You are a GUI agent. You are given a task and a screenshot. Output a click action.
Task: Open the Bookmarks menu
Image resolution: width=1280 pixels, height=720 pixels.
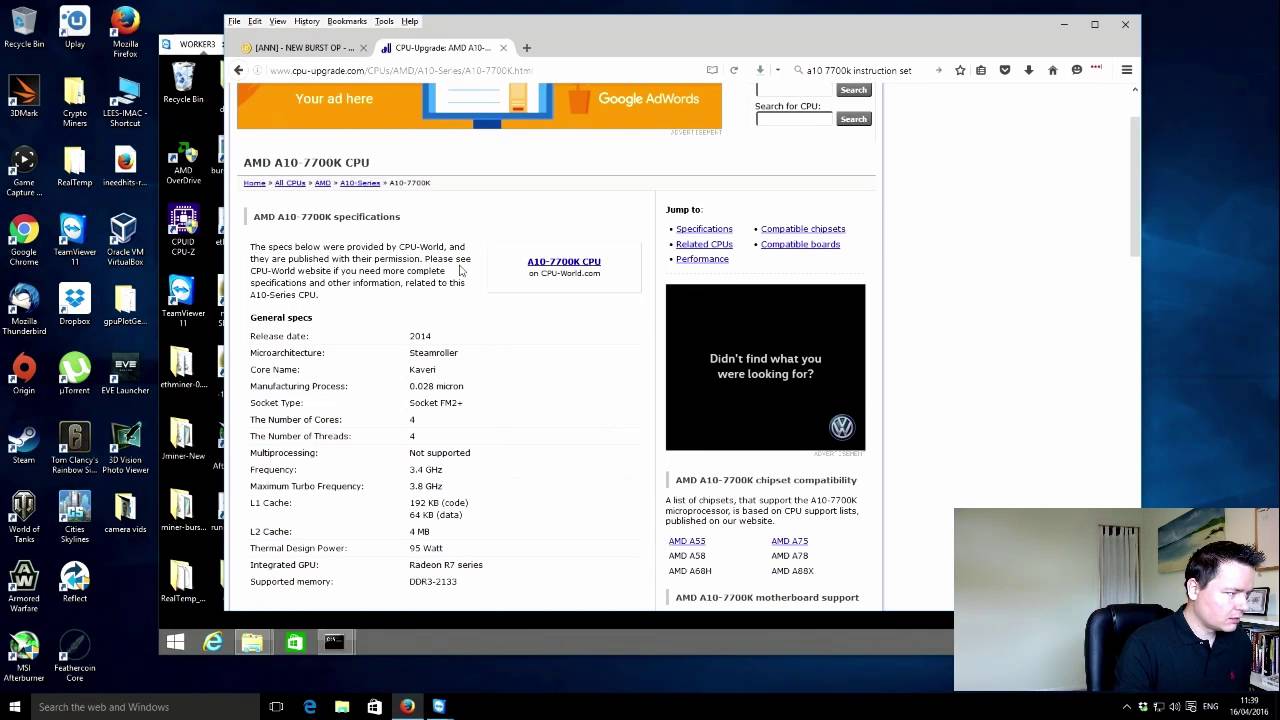coord(347,21)
